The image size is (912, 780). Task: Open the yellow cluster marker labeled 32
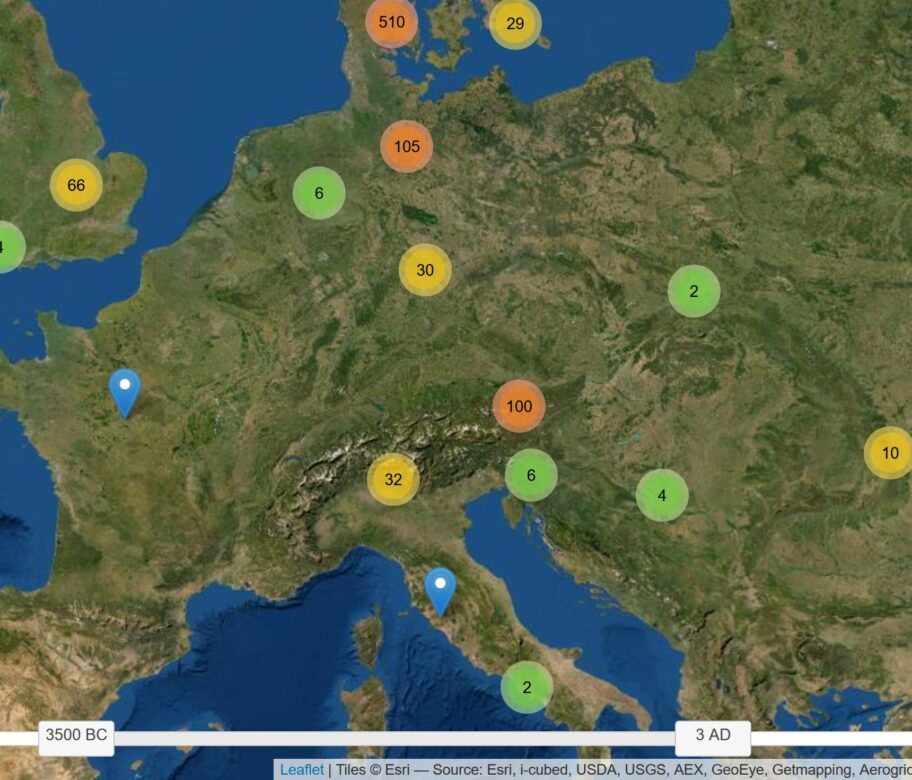[x=393, y=479]
